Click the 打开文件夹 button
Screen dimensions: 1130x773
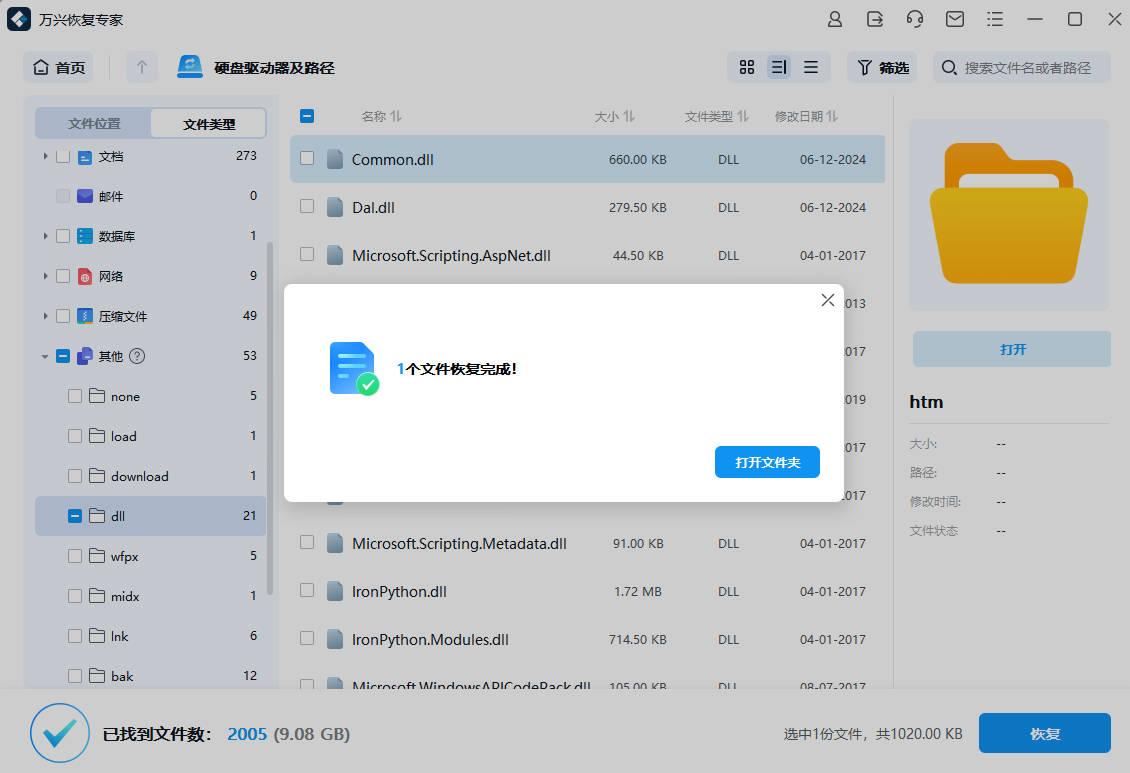767,461
